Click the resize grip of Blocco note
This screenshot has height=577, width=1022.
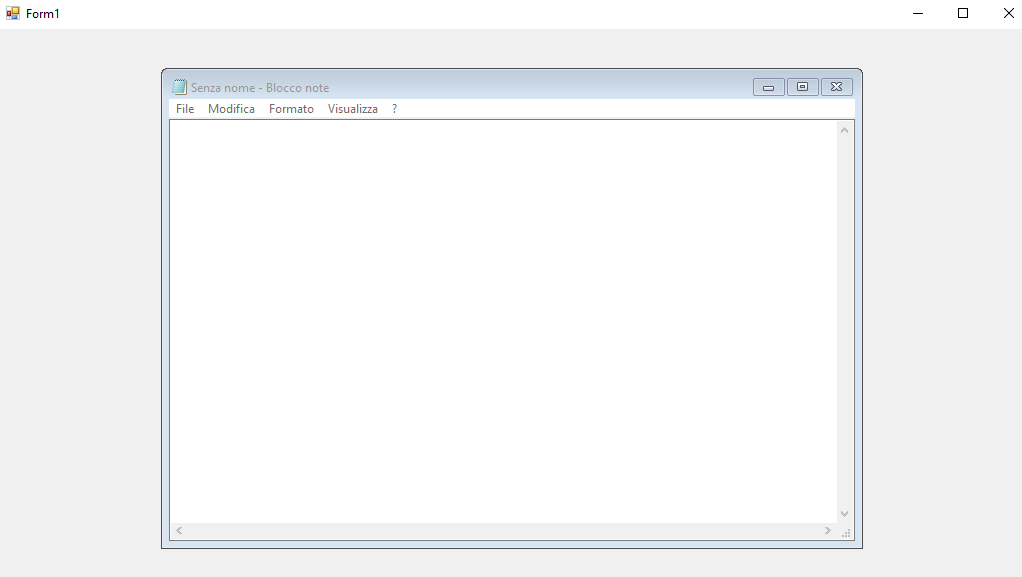(846, 533)
